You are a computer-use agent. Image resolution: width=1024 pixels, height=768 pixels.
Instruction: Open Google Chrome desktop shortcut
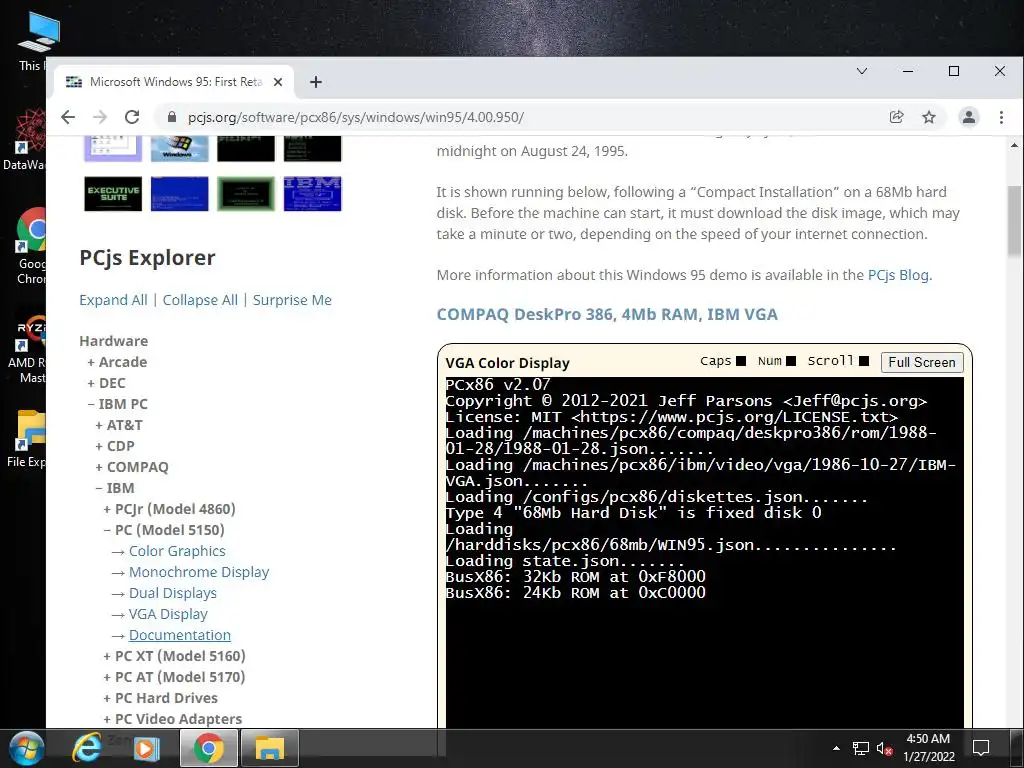coord(31,246)
